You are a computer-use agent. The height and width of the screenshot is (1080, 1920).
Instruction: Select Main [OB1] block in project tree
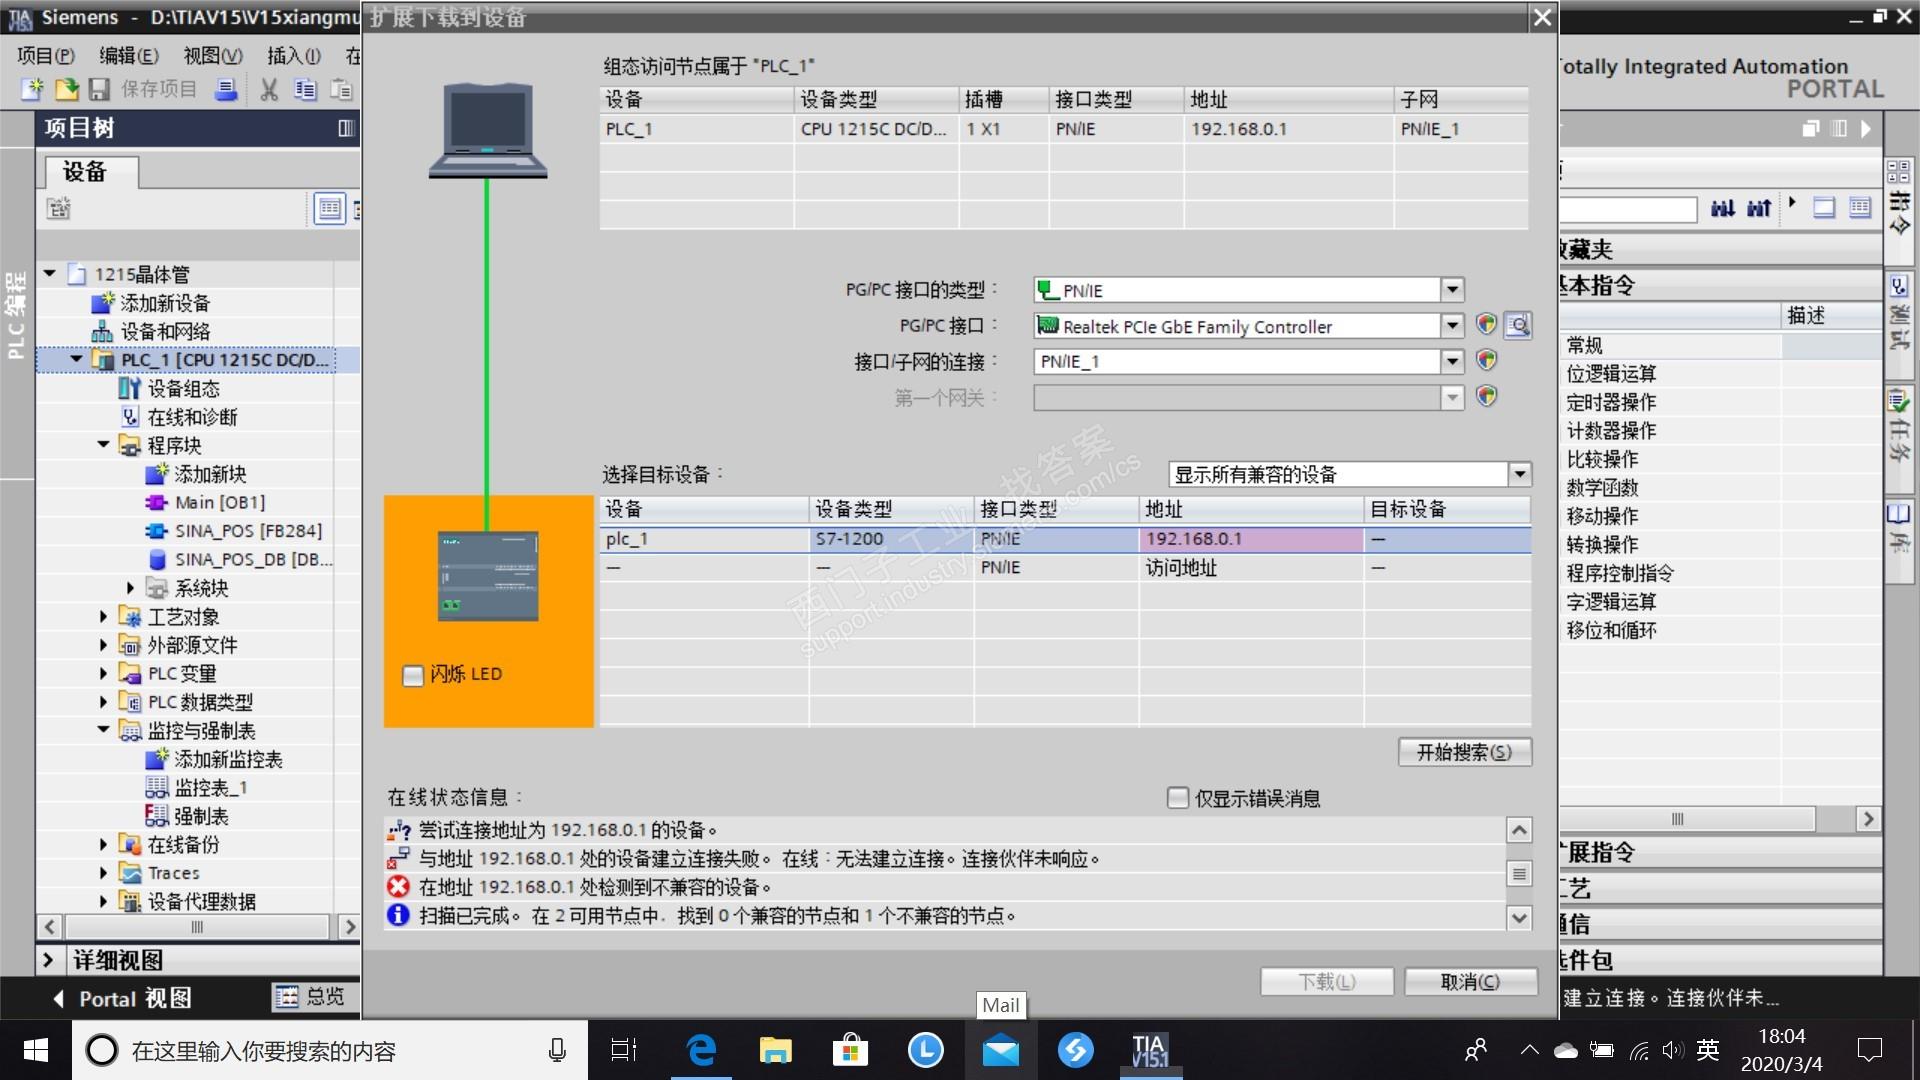coord(219,502)
